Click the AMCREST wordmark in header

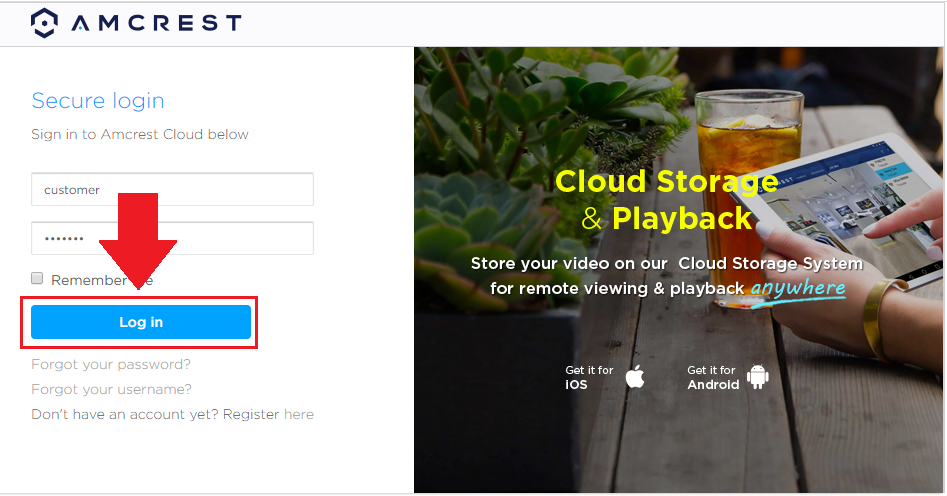pyautogui.click(x=157, y=23)
